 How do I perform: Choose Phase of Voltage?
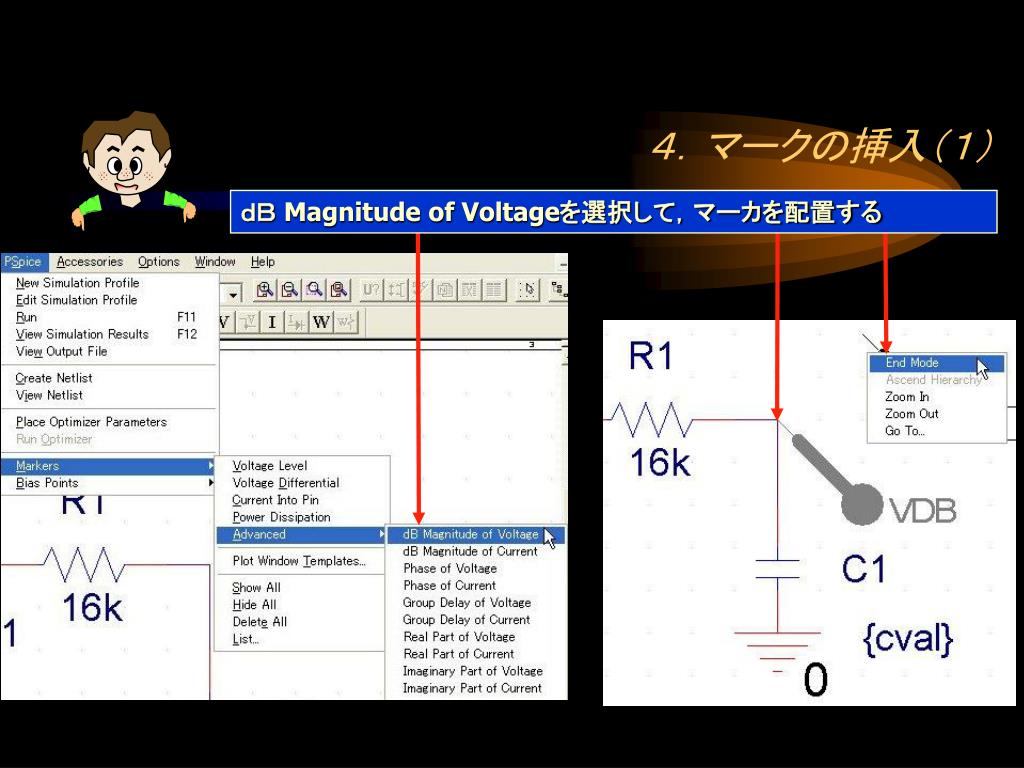tap(476, 568)
